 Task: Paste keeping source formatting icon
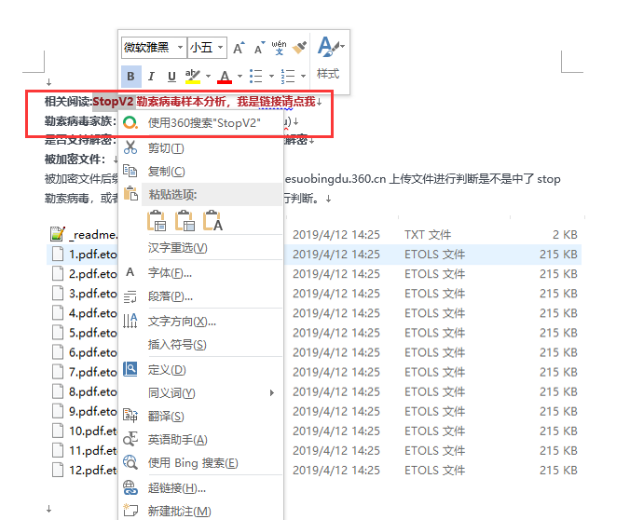(x=156, y=221)
